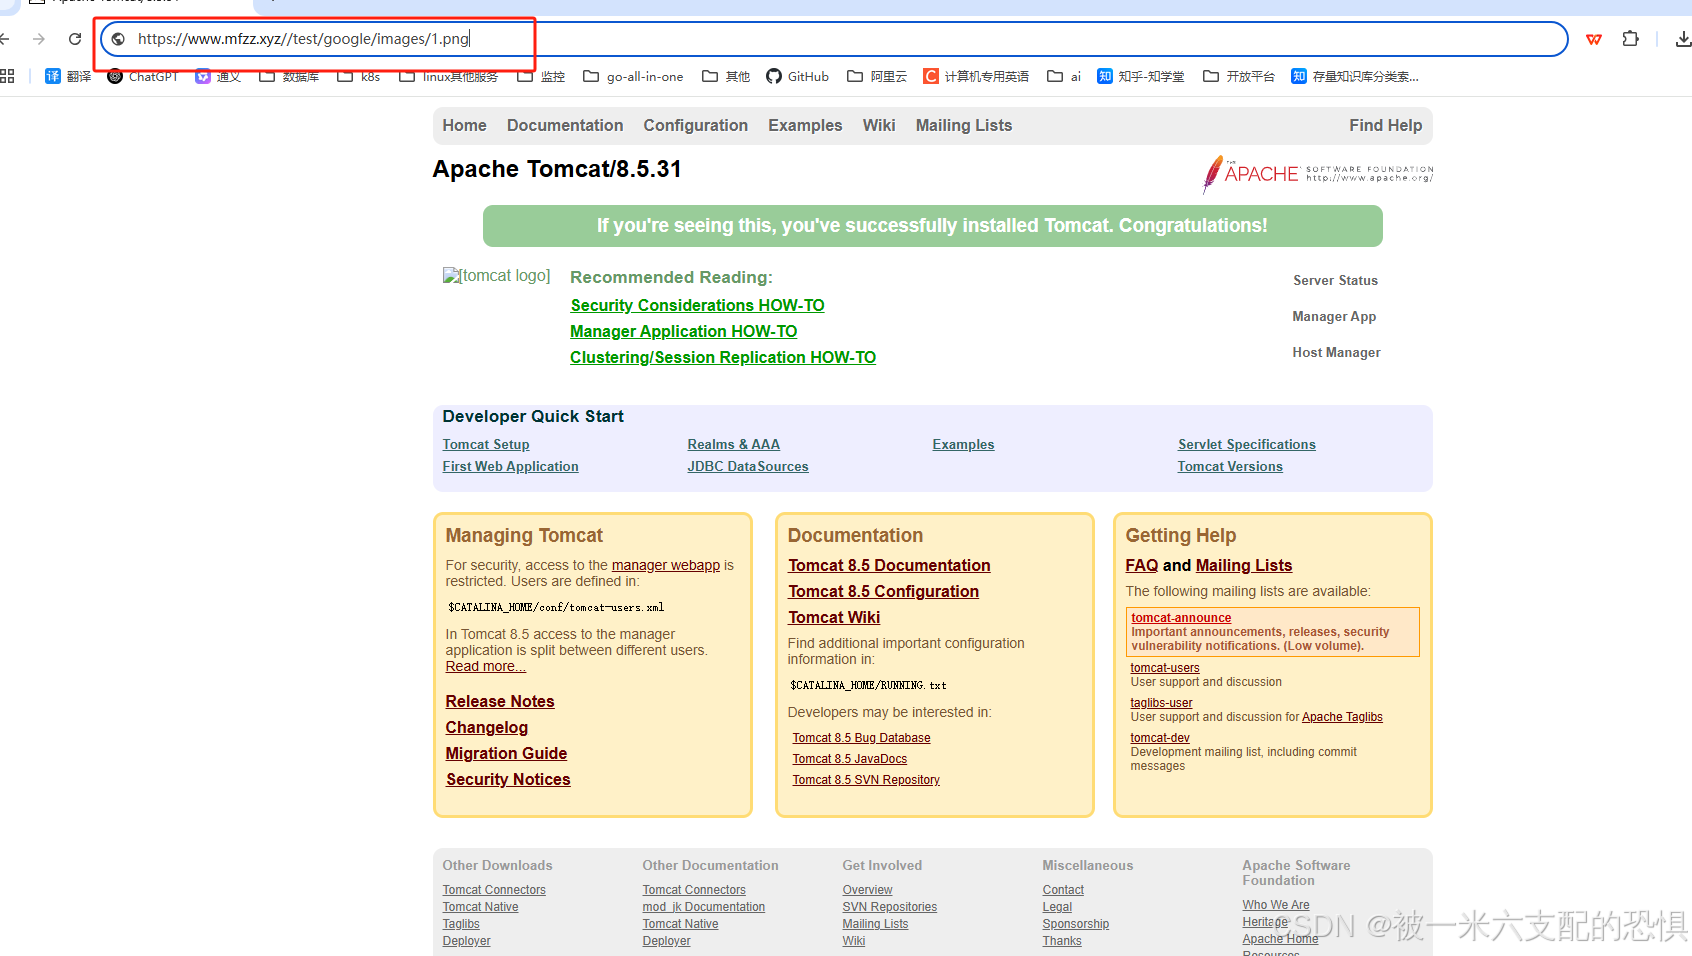
Task: Open the 阿里云 bookmark folder
Action: coord(877,76)
